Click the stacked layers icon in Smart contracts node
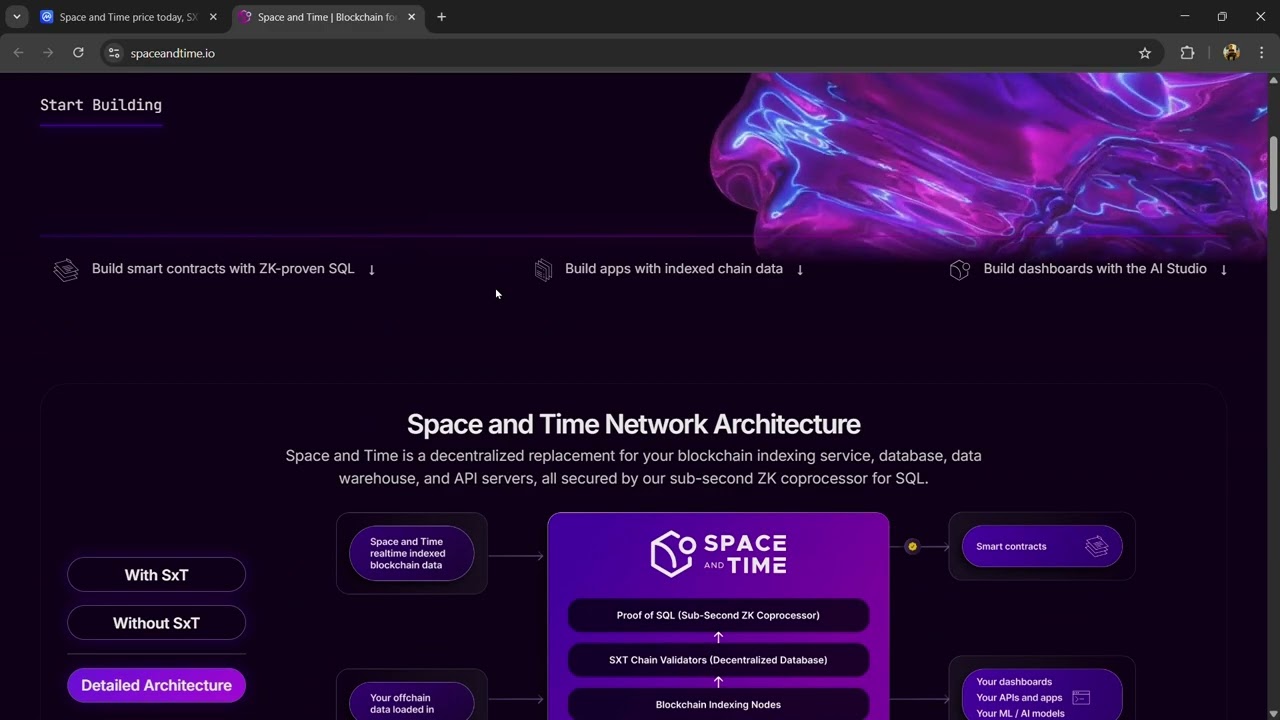1280x720 pixels. point(1097,547)
